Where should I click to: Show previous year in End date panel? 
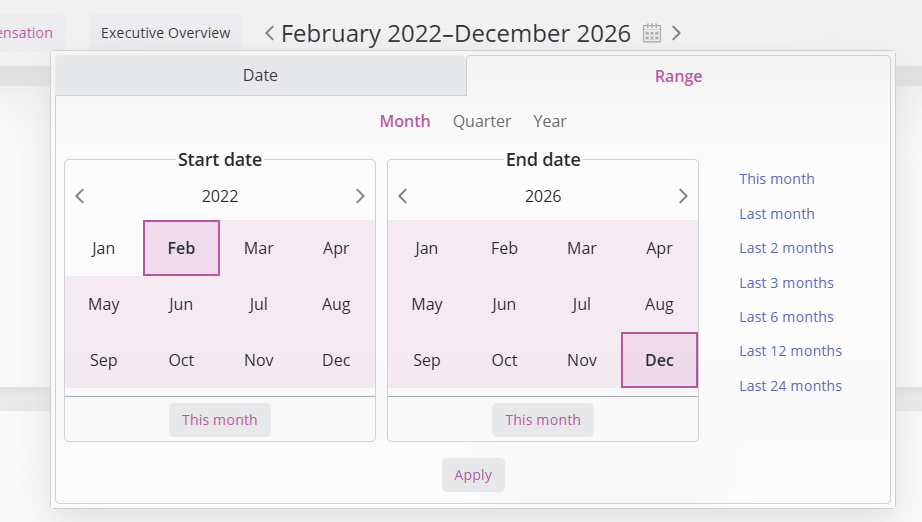click(x=403, y=196)
